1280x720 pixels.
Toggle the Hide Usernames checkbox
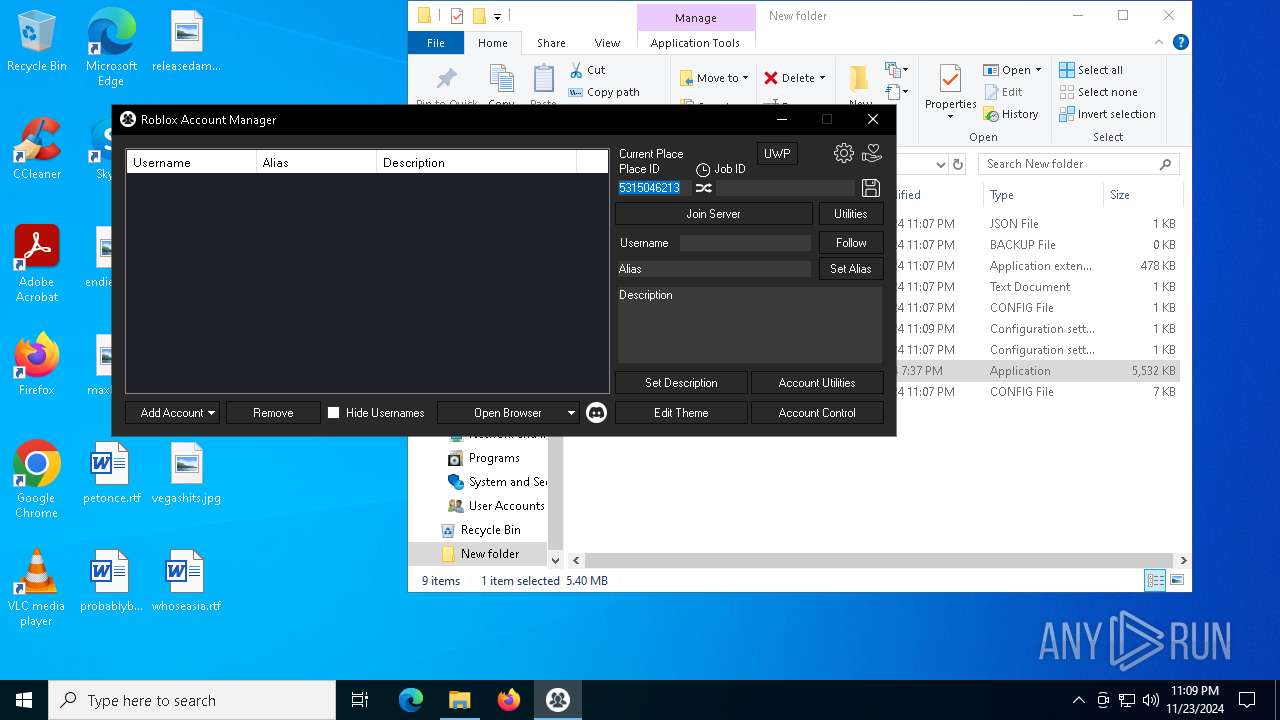click(334, 412)
